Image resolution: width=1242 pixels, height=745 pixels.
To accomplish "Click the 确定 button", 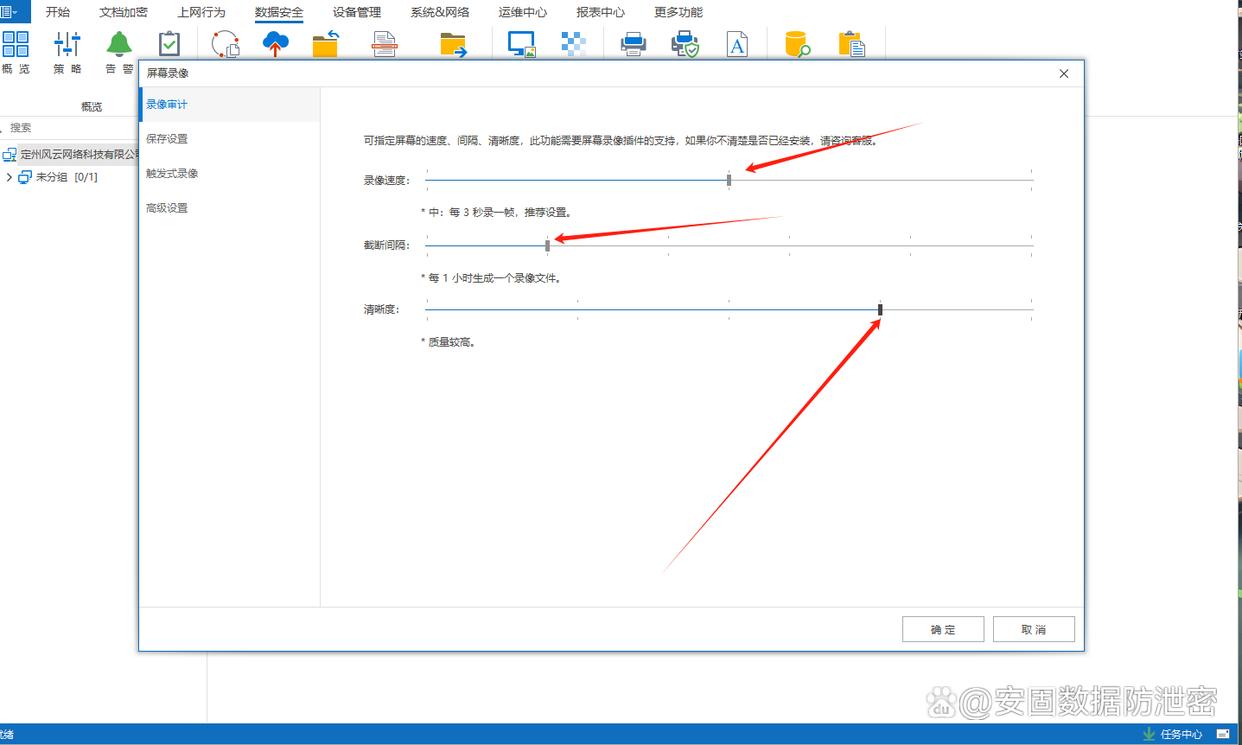I will tap(943, 629).
